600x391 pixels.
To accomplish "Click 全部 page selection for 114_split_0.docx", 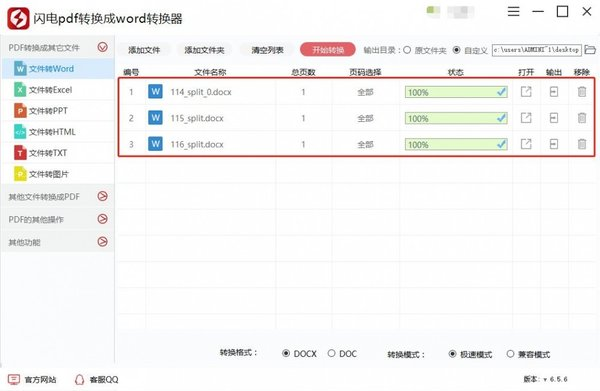I will [x=365, y=92].
